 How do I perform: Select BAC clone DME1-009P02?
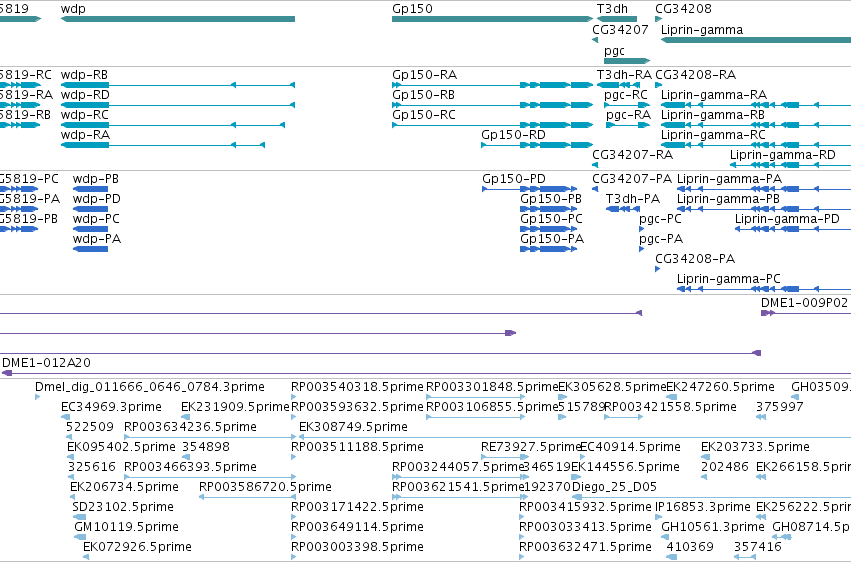804,303
